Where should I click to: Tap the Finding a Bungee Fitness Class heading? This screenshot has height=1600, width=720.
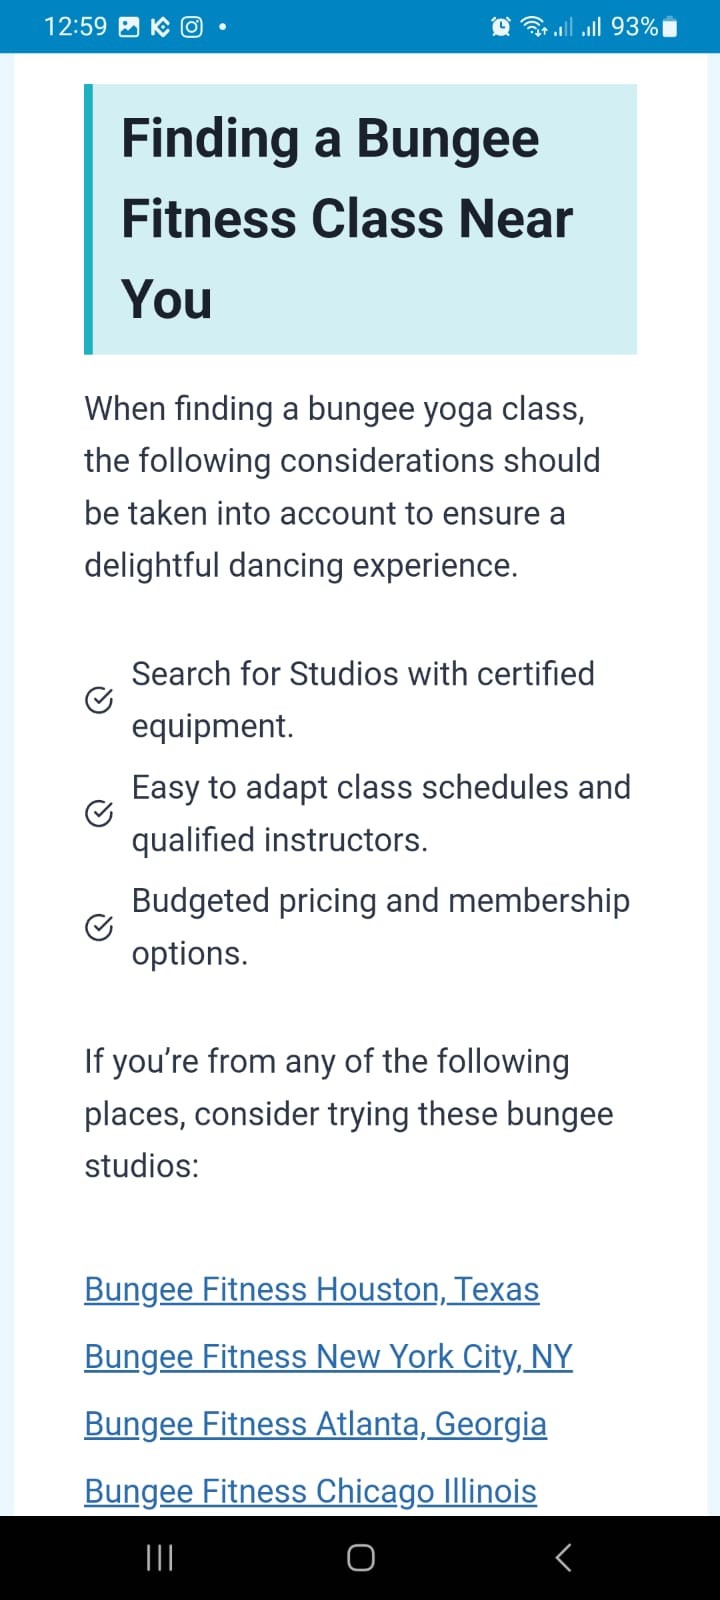point(346,219)
